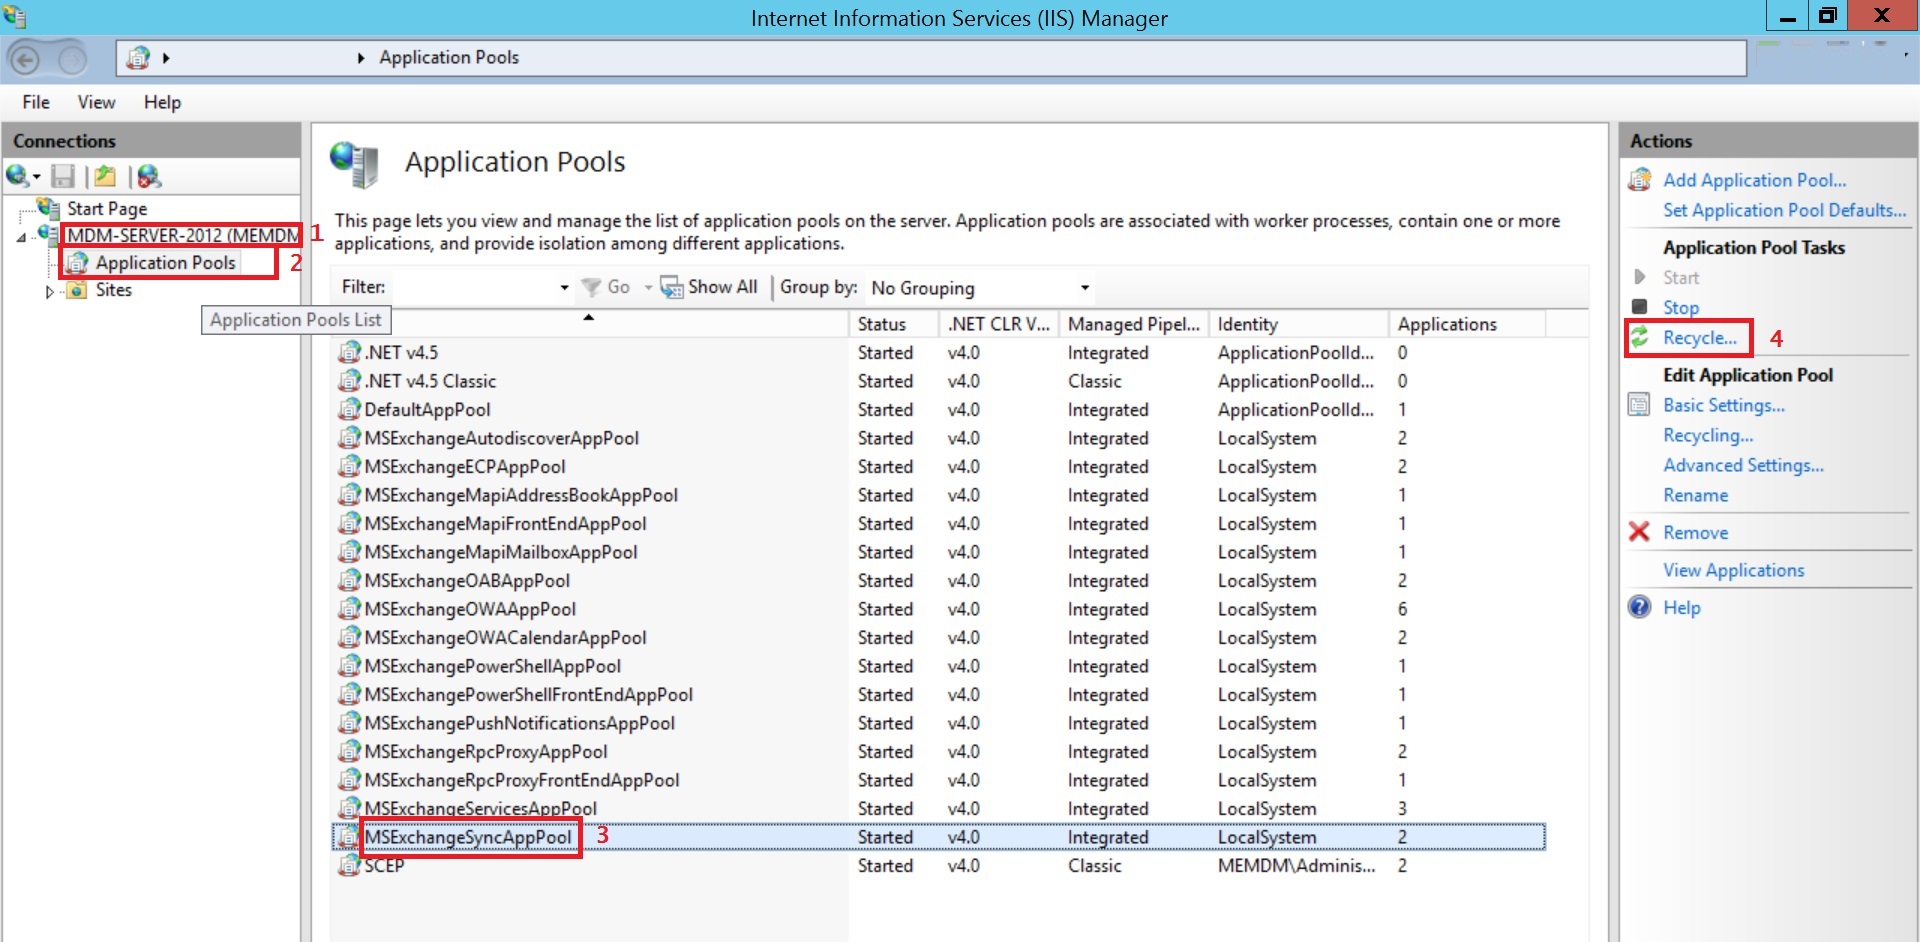This screenshot has width=1920, height=942.
Task: Click the MSExchangeOWAAppPool row icon
Action: [x=349, y=609]
